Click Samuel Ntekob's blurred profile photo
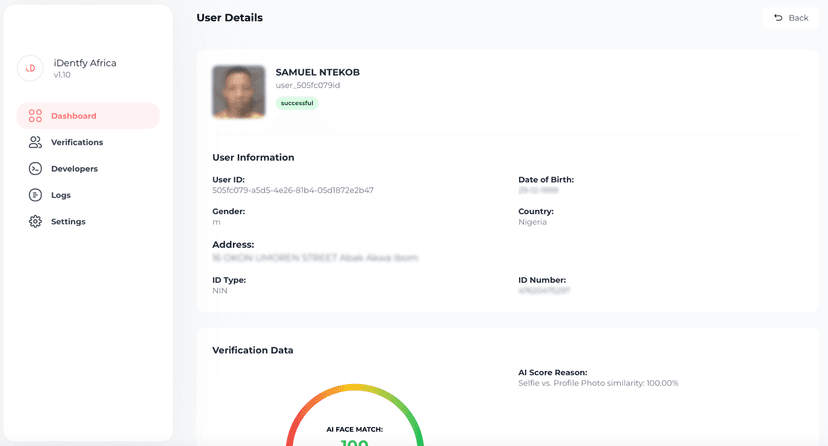The height and width of the screenshot is (446, 828). point(239,92)
